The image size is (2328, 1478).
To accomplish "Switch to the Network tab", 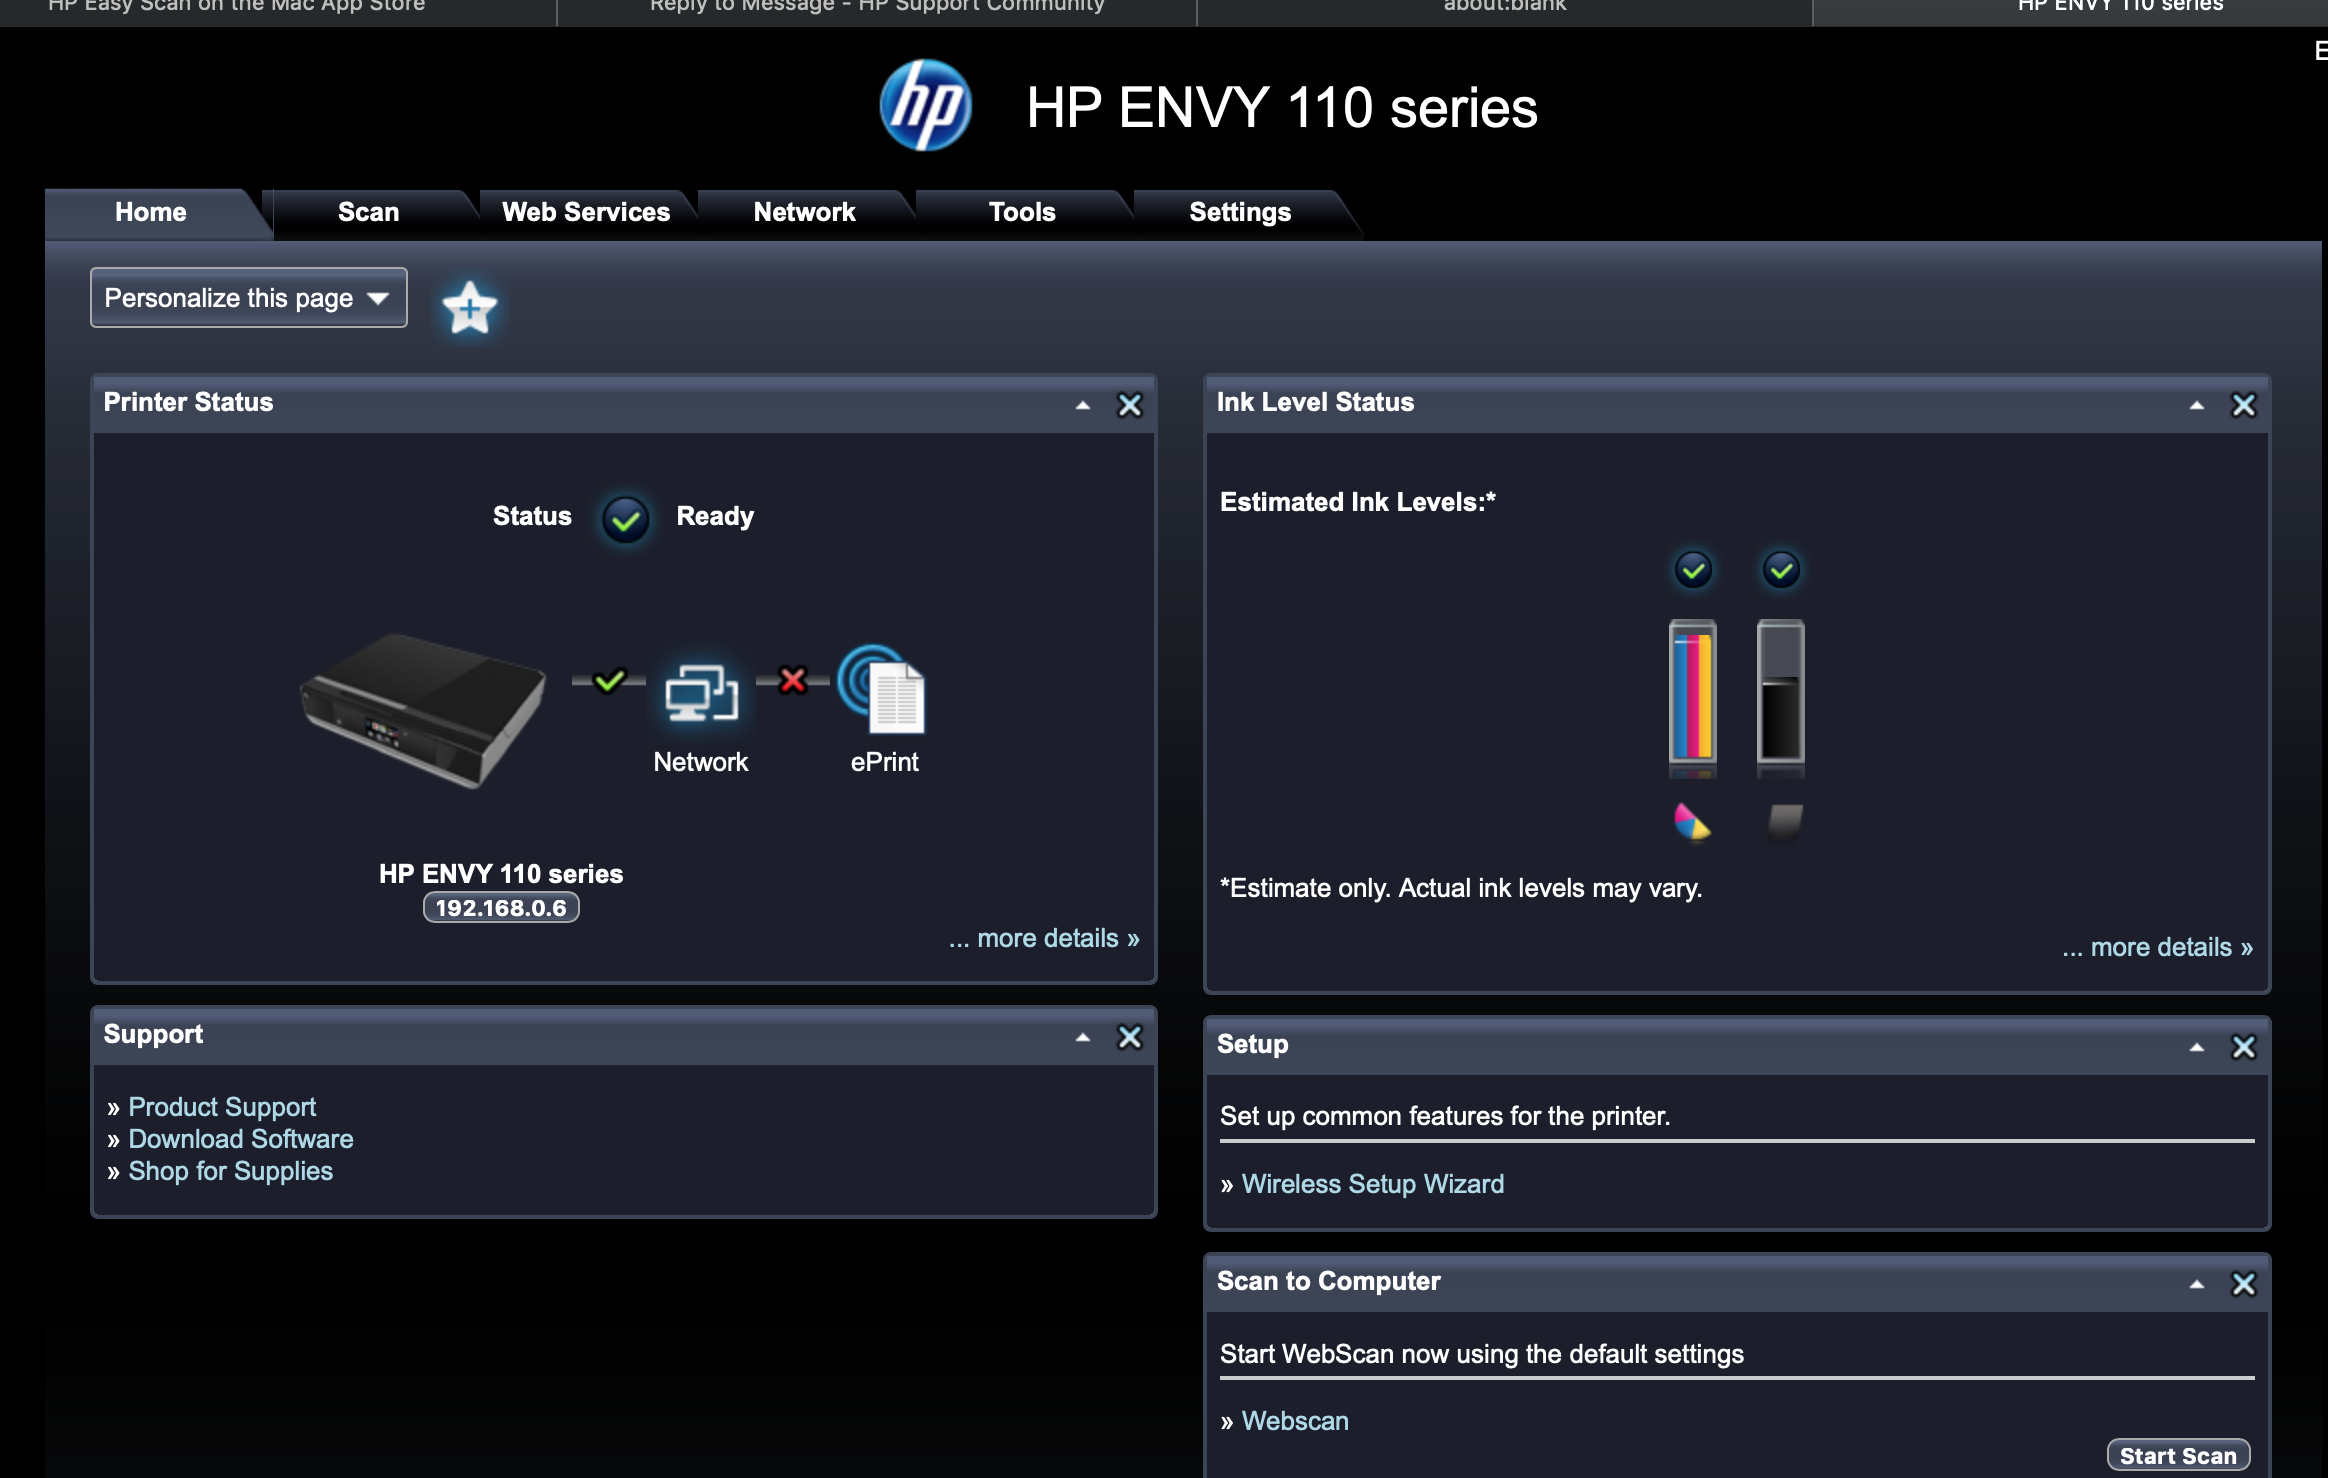I will [803, 211].
